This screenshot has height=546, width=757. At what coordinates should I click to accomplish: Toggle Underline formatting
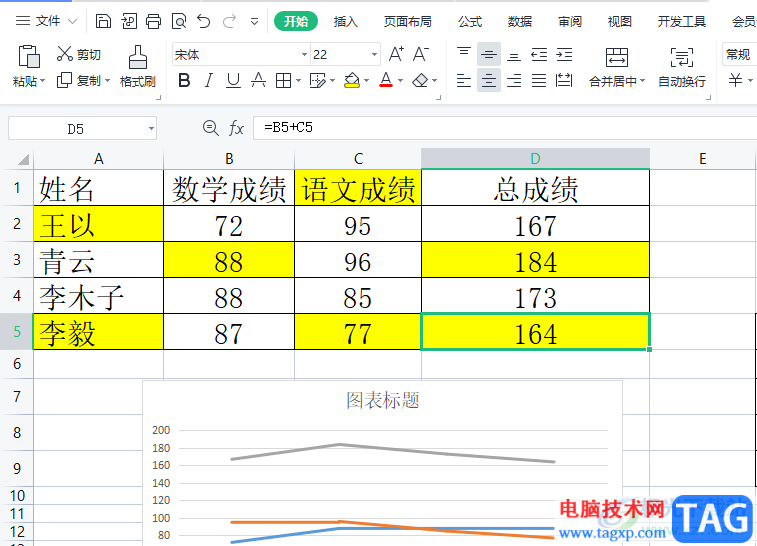coord(233,80)
